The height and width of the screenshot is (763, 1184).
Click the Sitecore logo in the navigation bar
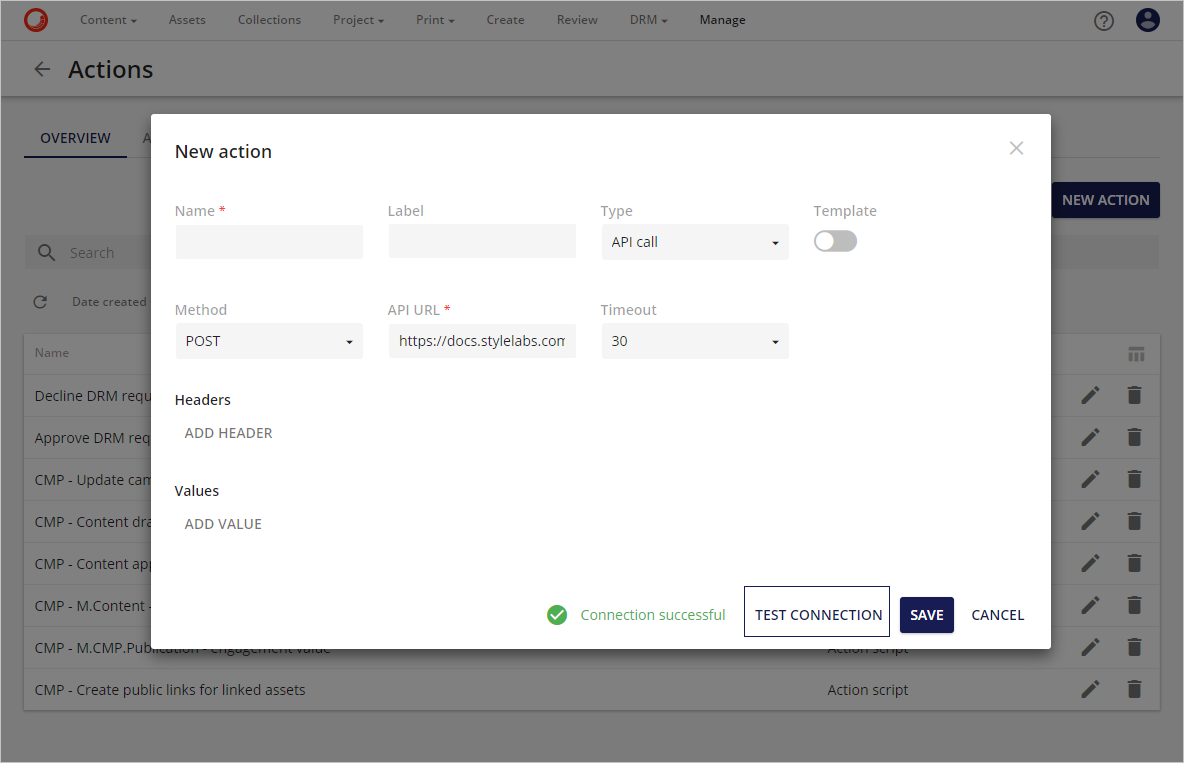click(36, 19)
